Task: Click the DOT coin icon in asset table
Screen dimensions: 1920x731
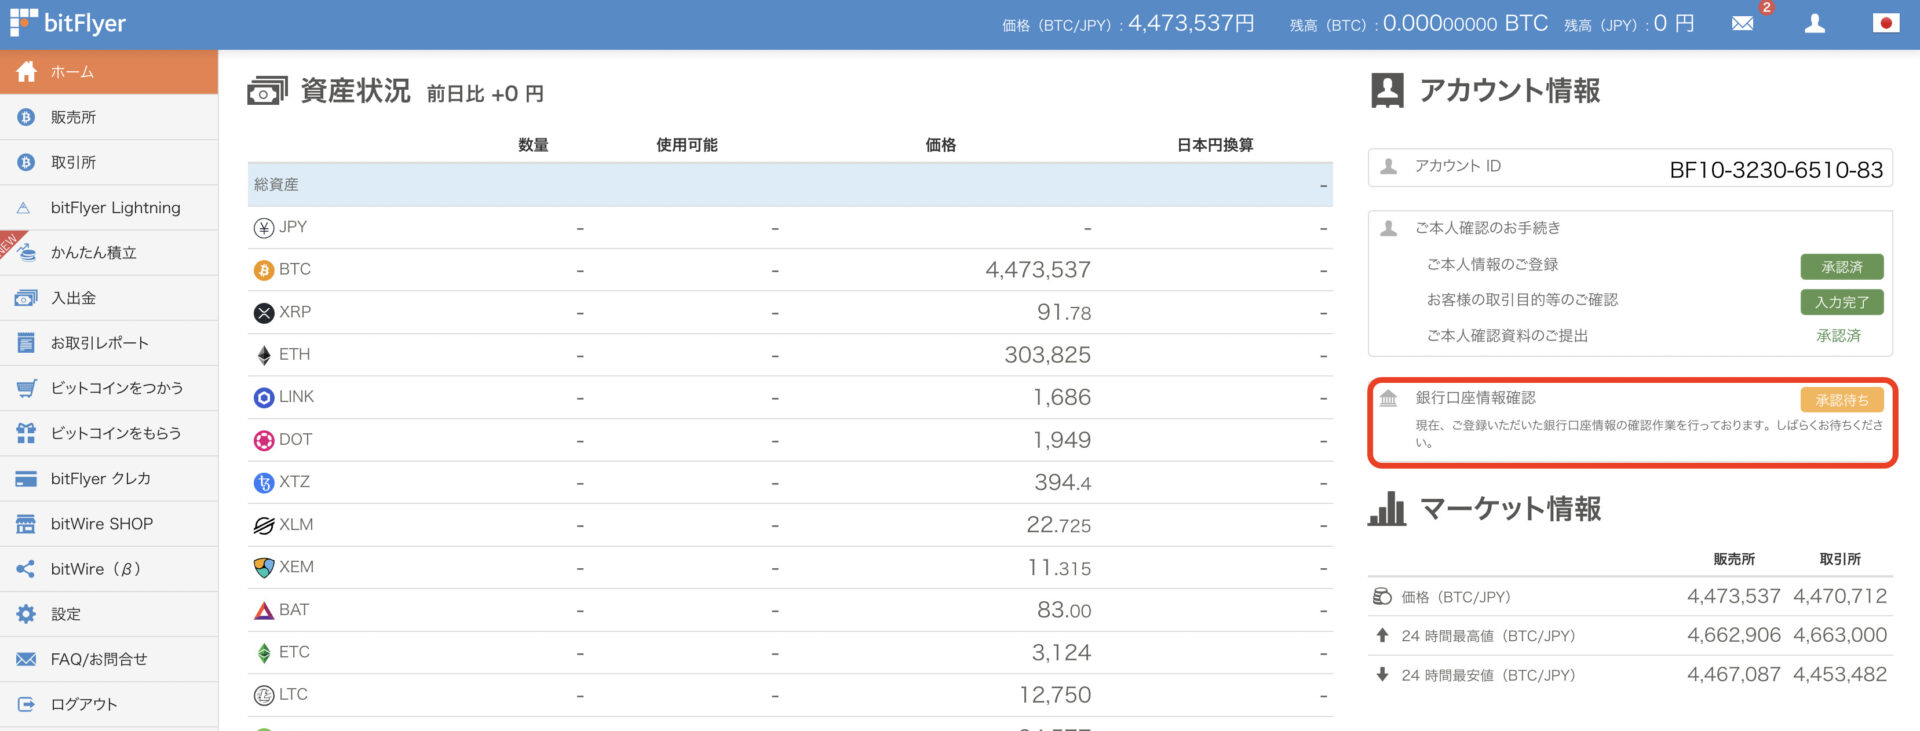Action: 264,440
